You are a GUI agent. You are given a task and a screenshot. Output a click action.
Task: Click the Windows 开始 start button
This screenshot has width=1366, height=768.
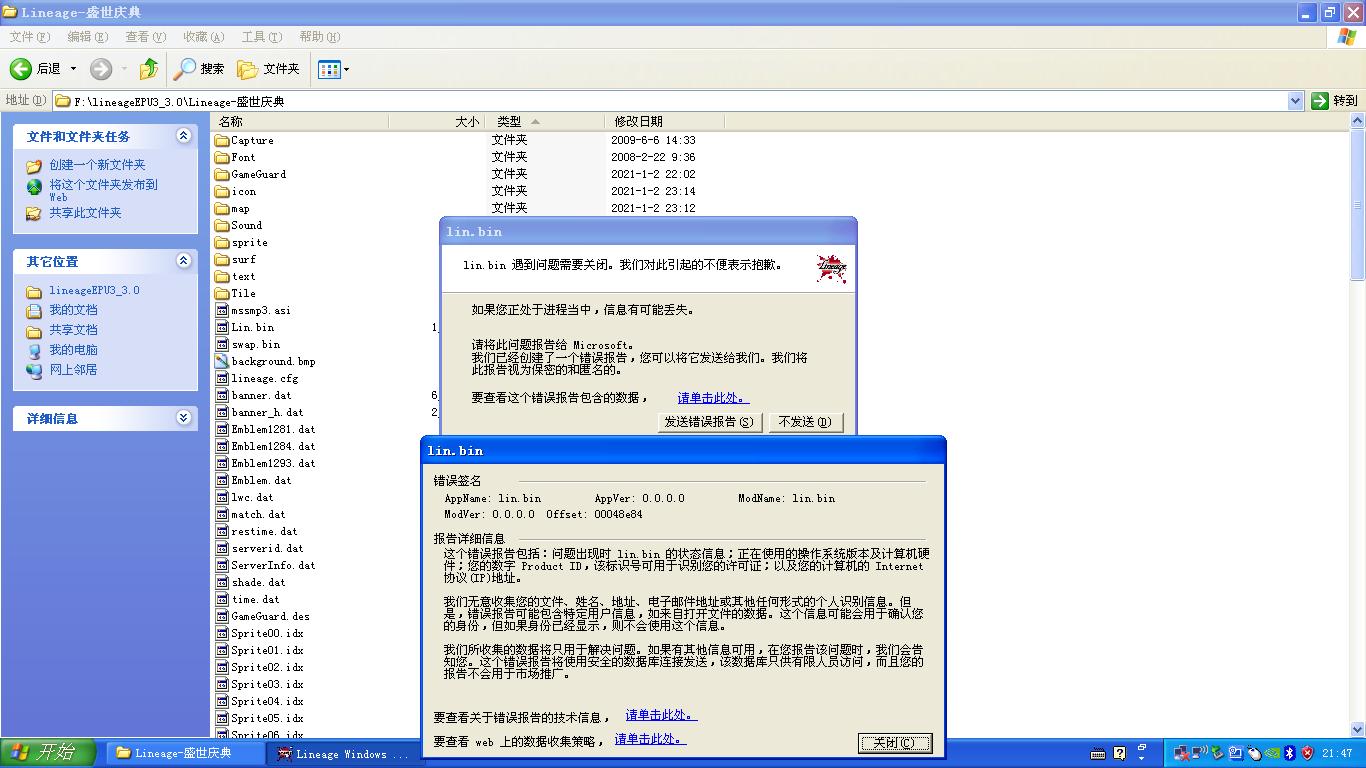[47, 753]
